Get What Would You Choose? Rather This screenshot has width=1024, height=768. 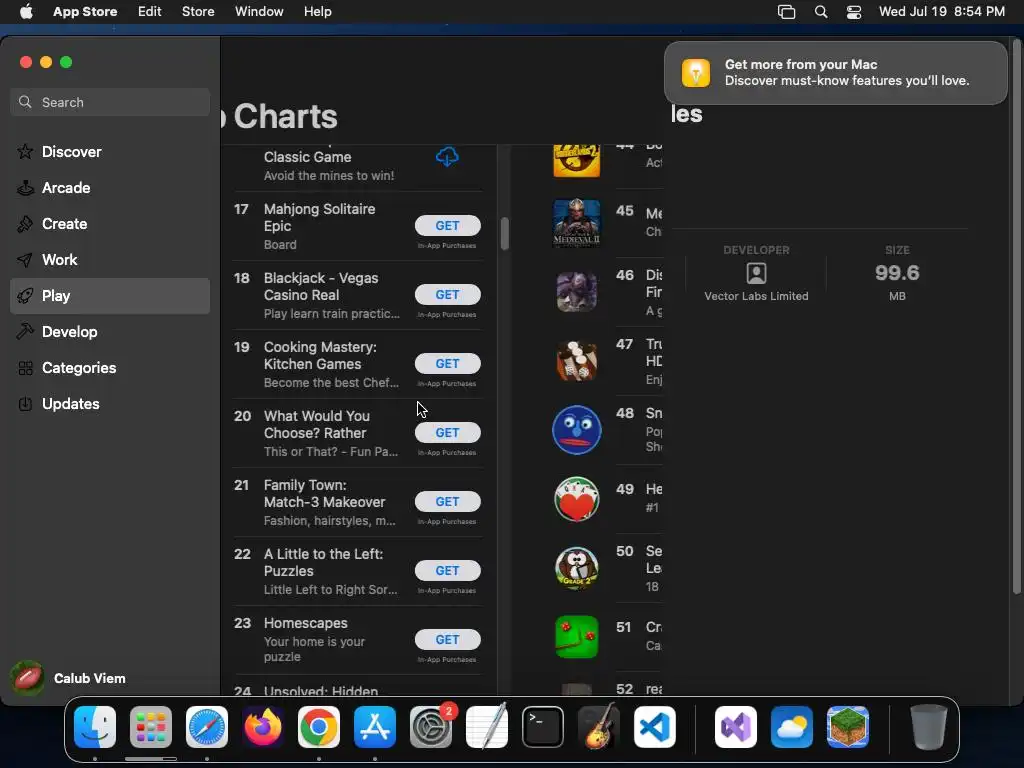(x=447, y=432)
